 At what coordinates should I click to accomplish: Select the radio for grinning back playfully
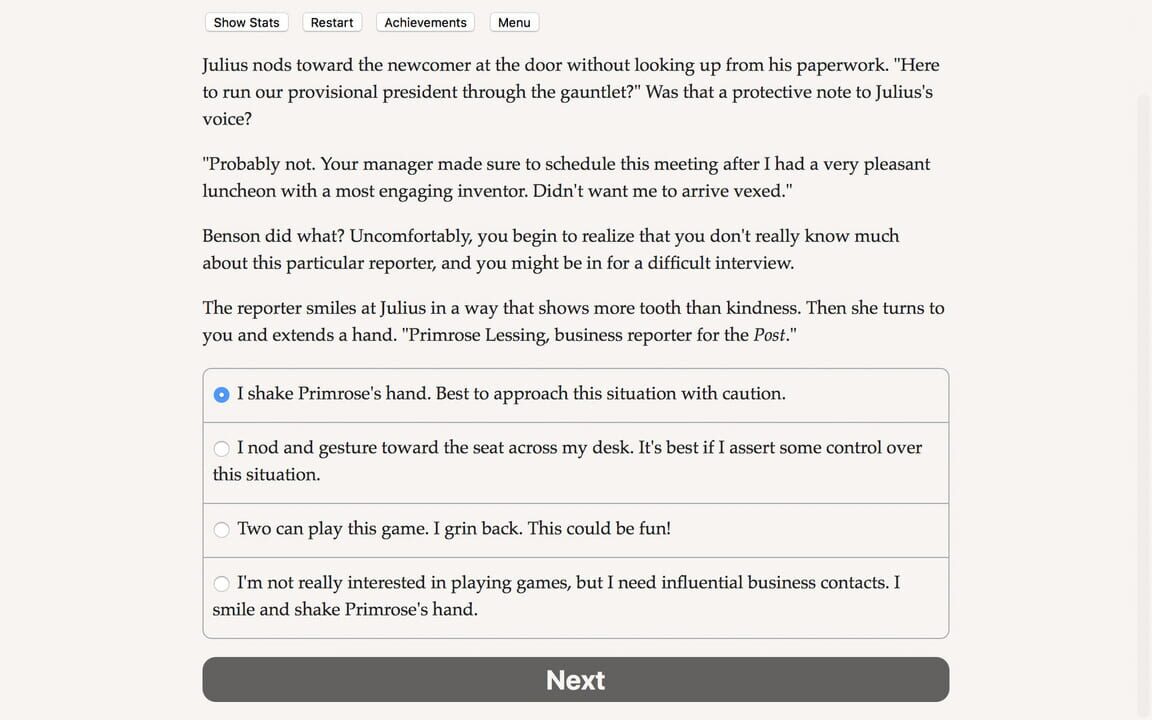tap(221, 529)
